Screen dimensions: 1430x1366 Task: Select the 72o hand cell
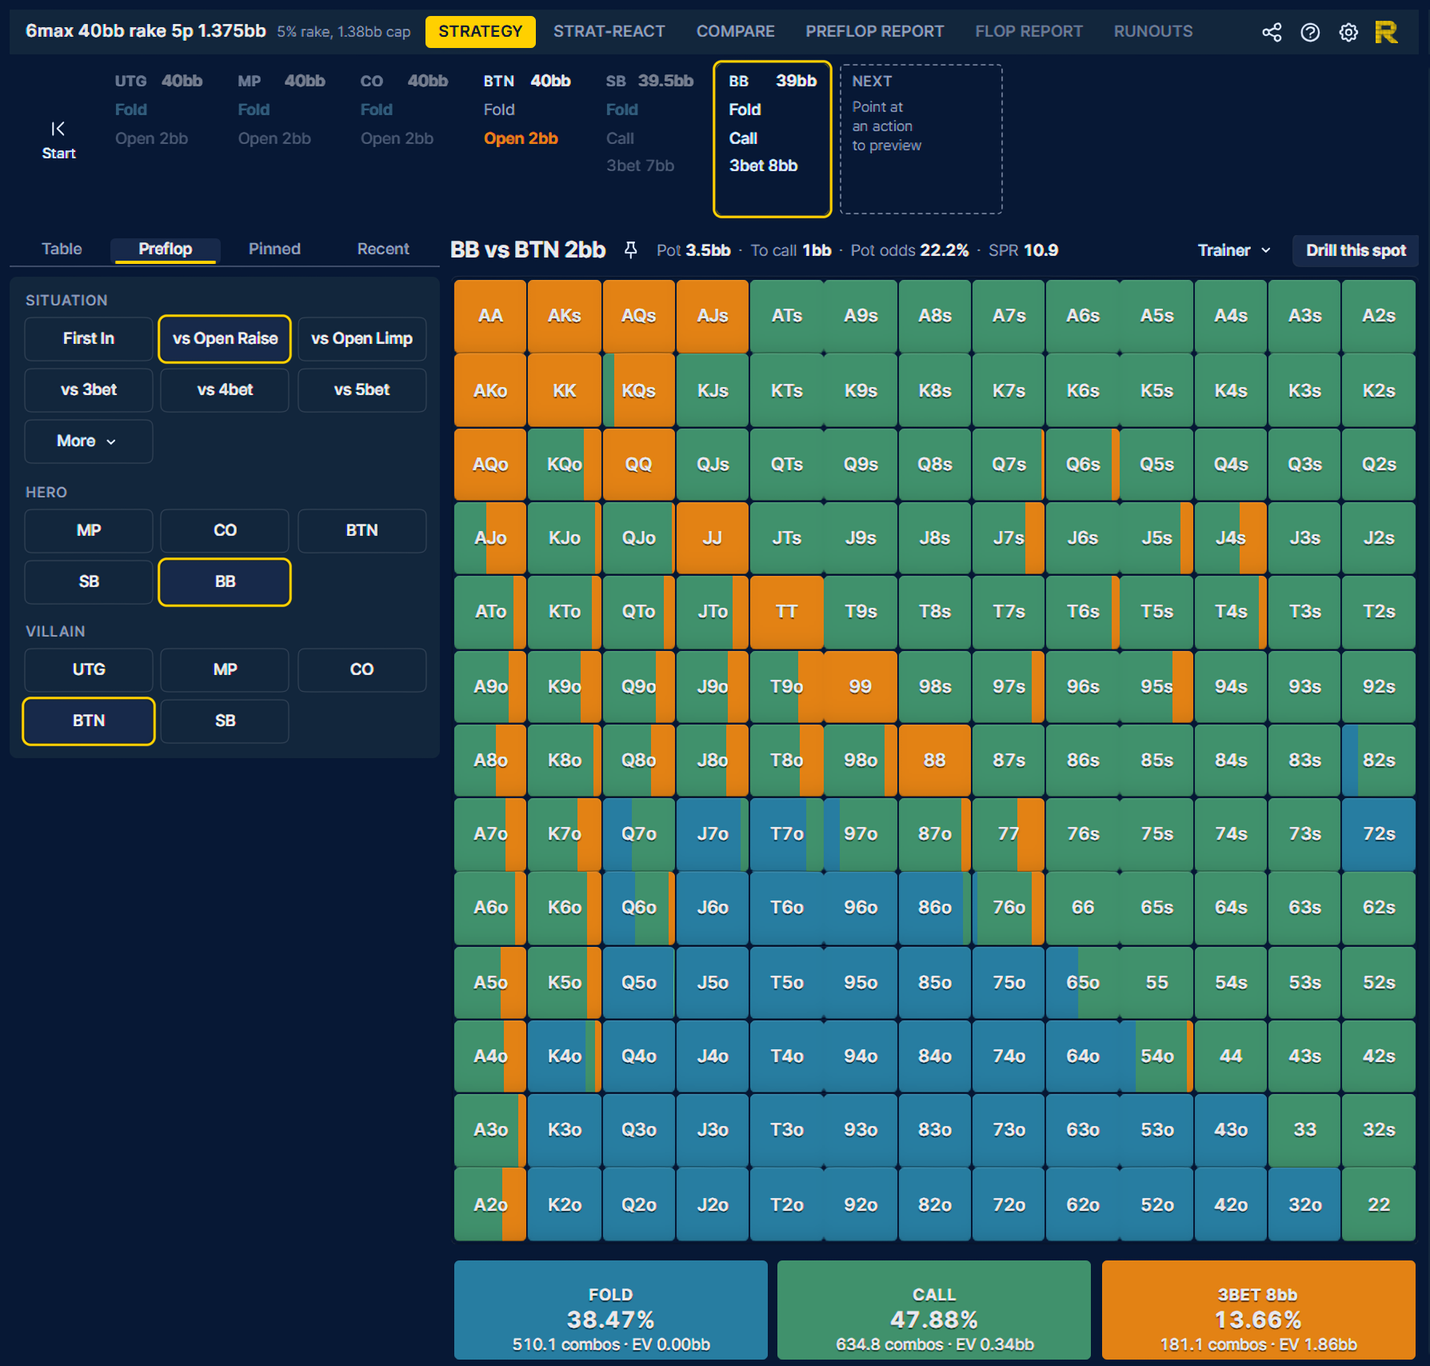[x=1008, y=1204]
